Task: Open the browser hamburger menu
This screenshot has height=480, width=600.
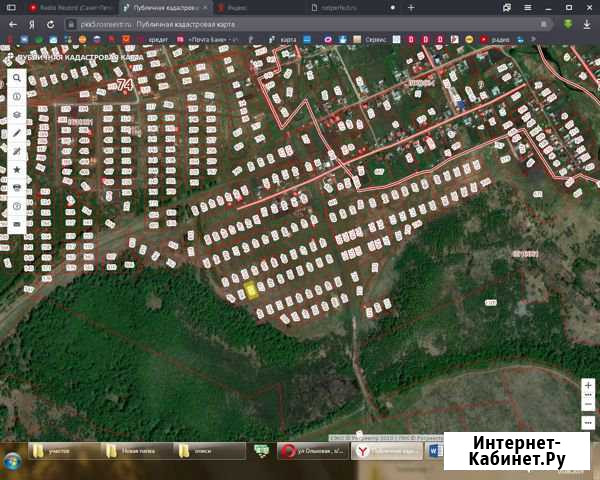Action: click(x=528, y=7)
